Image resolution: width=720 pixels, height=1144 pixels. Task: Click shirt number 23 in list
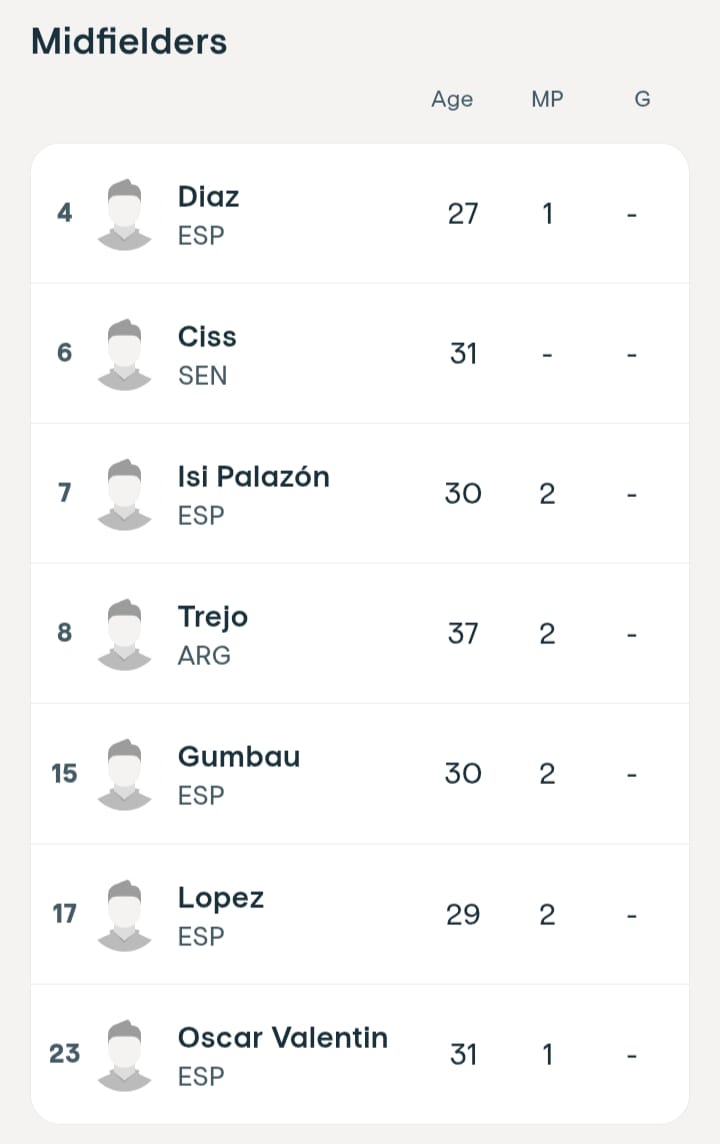click(x=64, y=1054)
